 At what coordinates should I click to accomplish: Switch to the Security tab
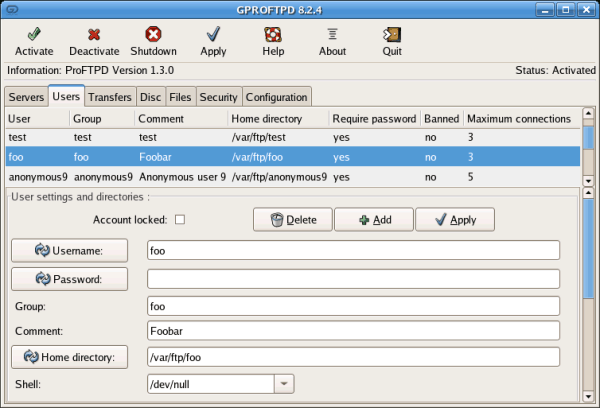[x=218, y=97]
